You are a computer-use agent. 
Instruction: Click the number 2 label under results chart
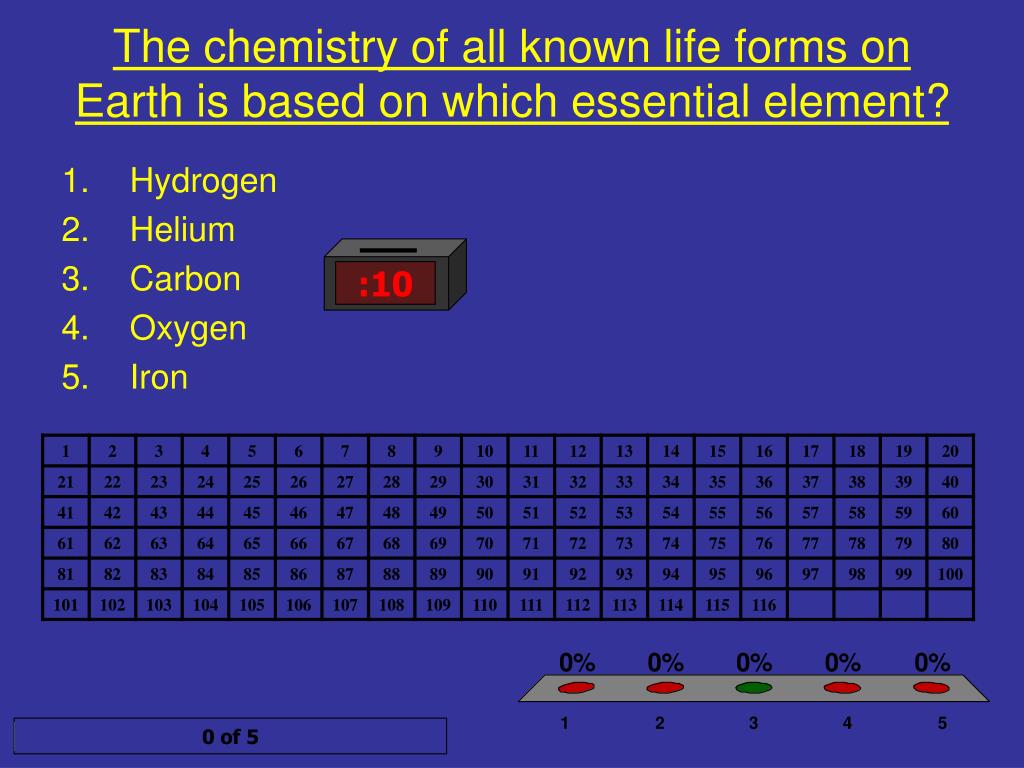(660, 723)
